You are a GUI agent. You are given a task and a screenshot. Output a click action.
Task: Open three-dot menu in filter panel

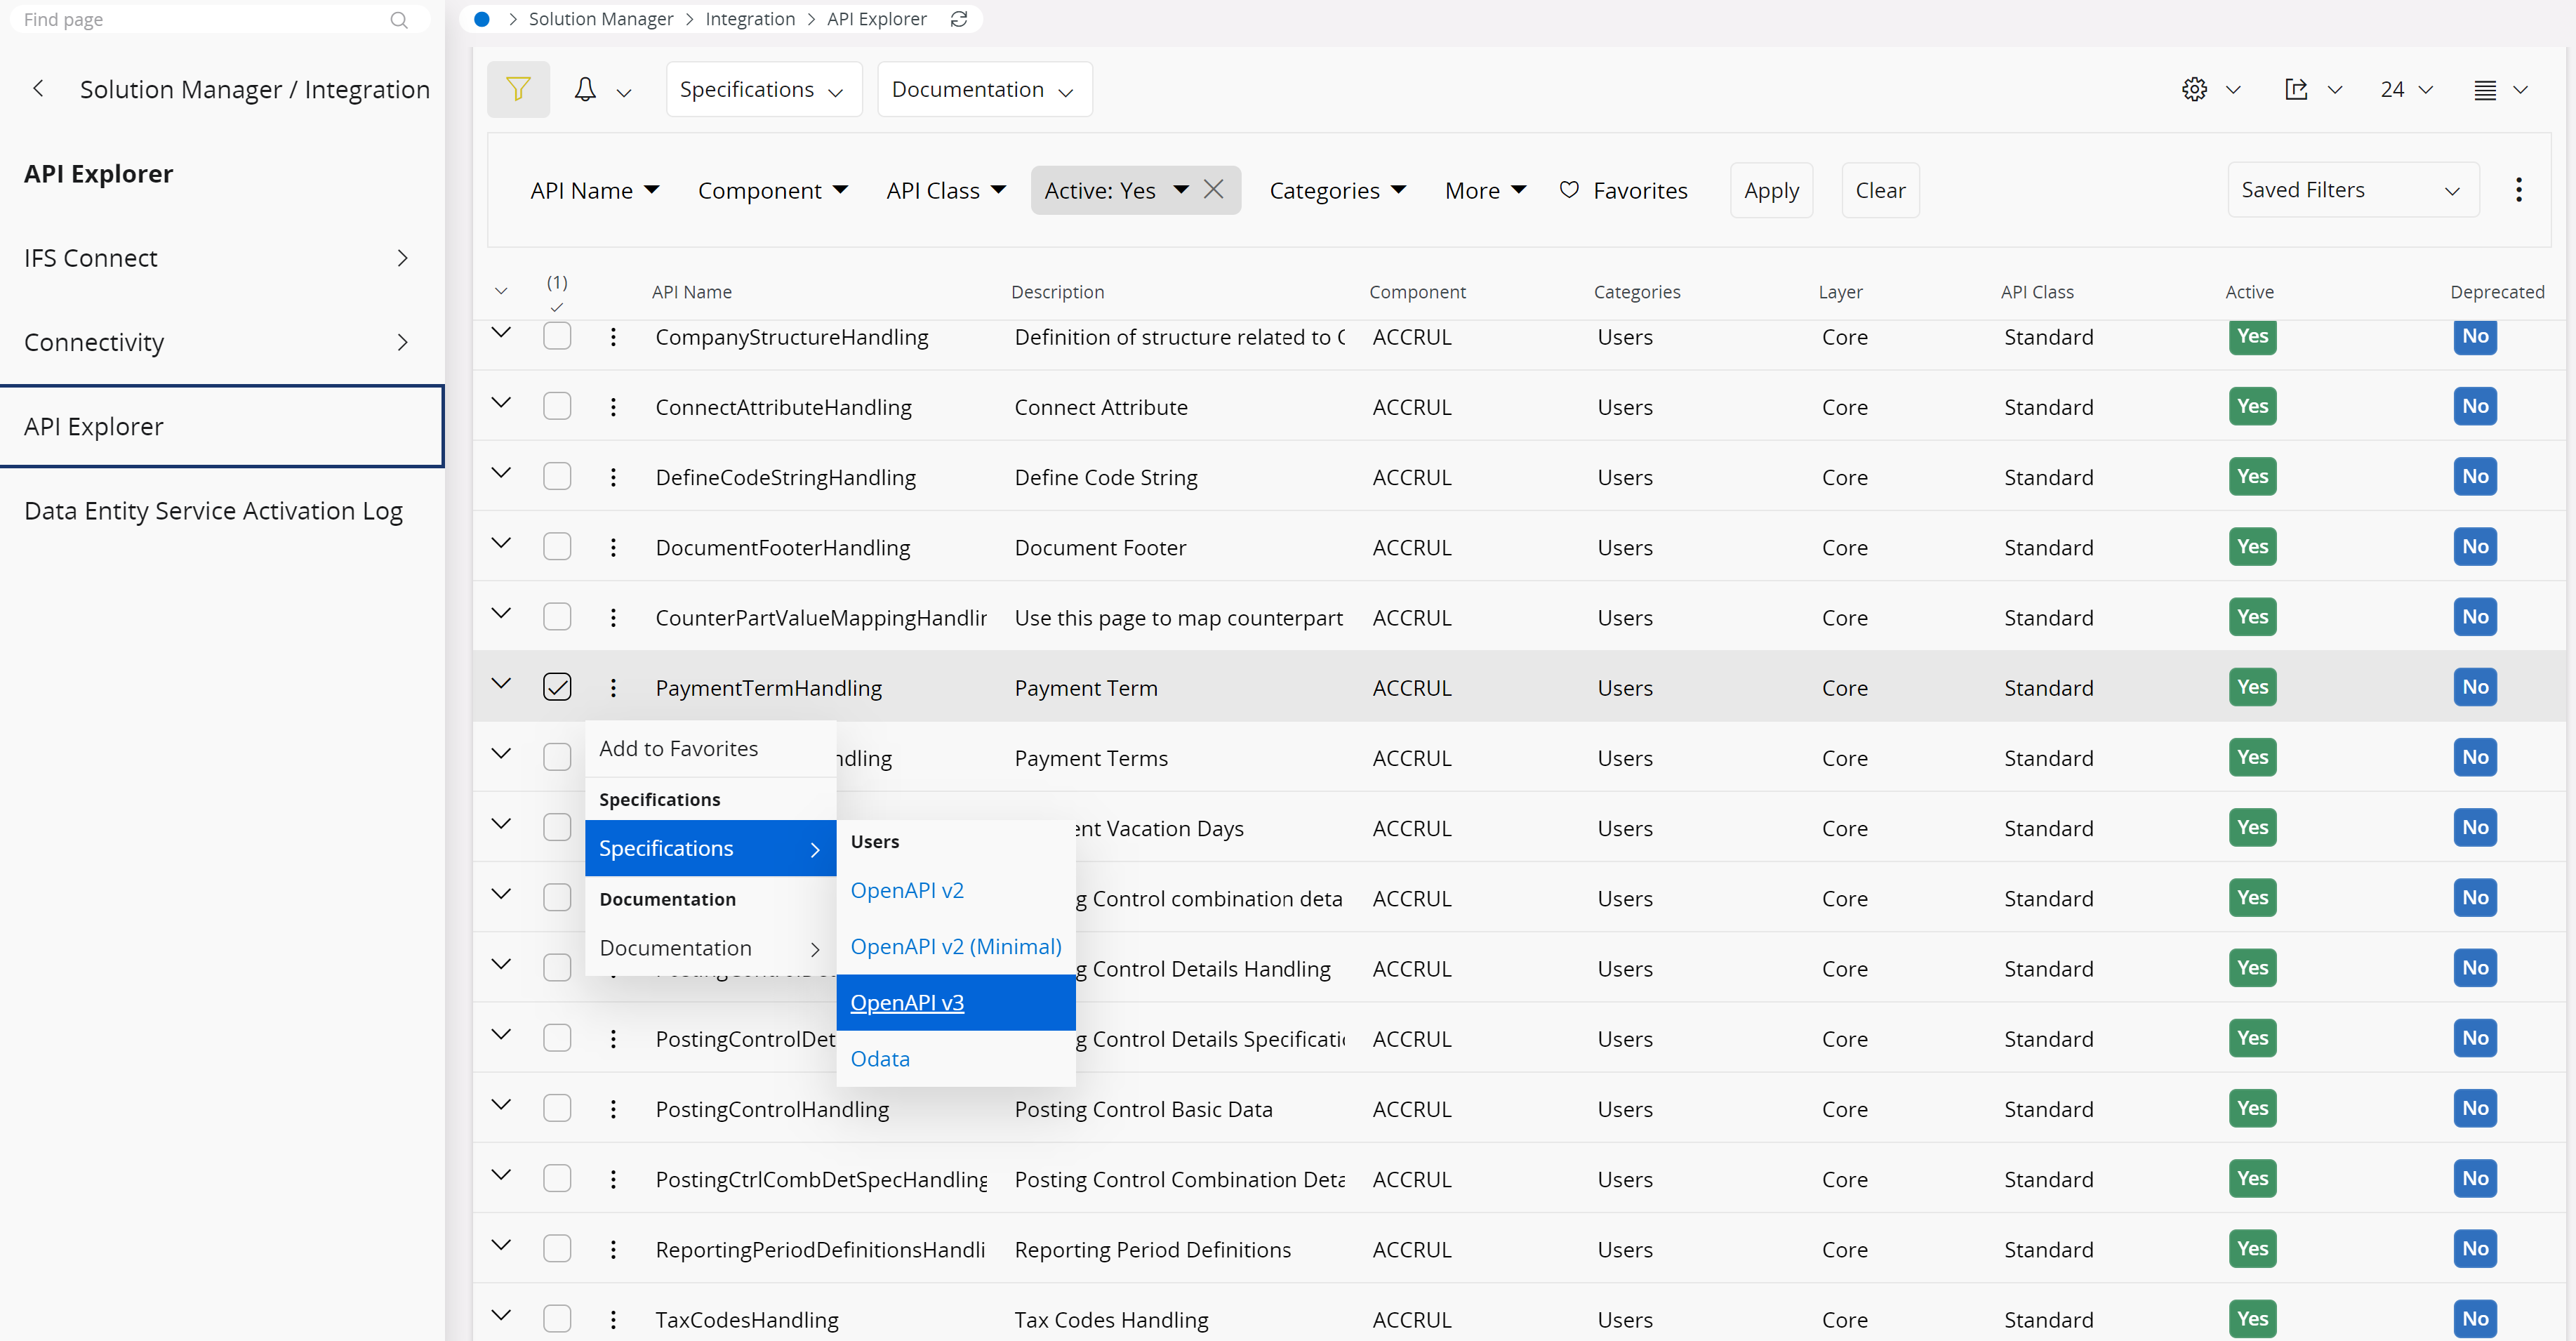(2519, 189)
